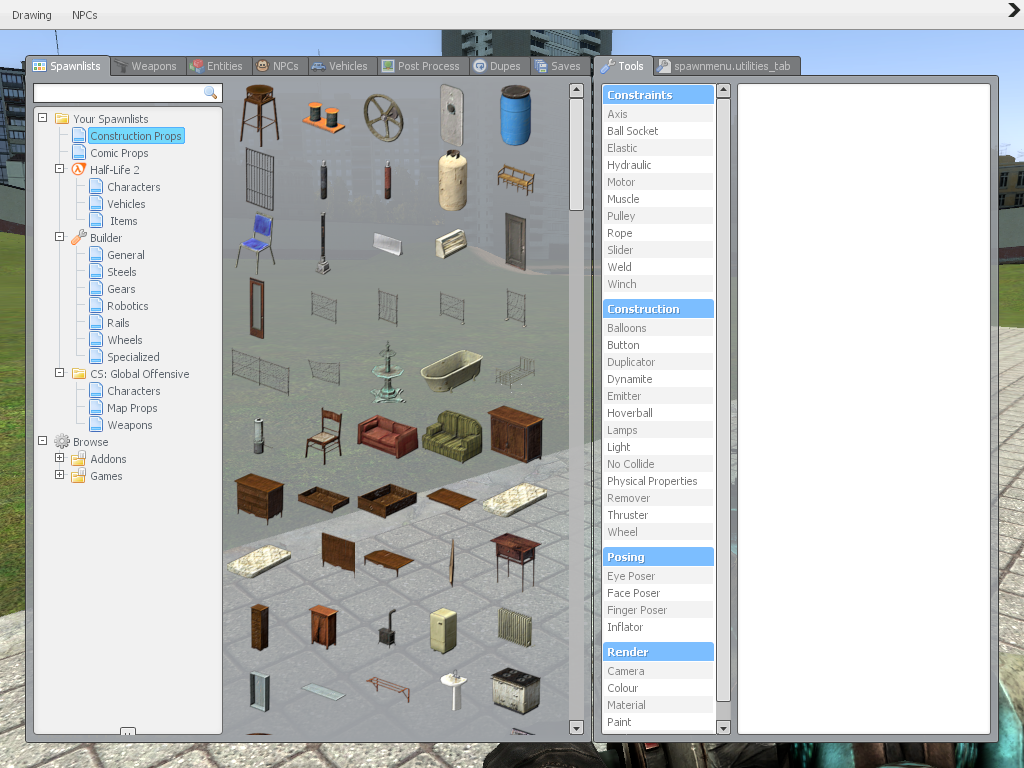Expand the Addons folder
Image resolution: width=1024 pixels, height=768 pixels.
(59, 458)
